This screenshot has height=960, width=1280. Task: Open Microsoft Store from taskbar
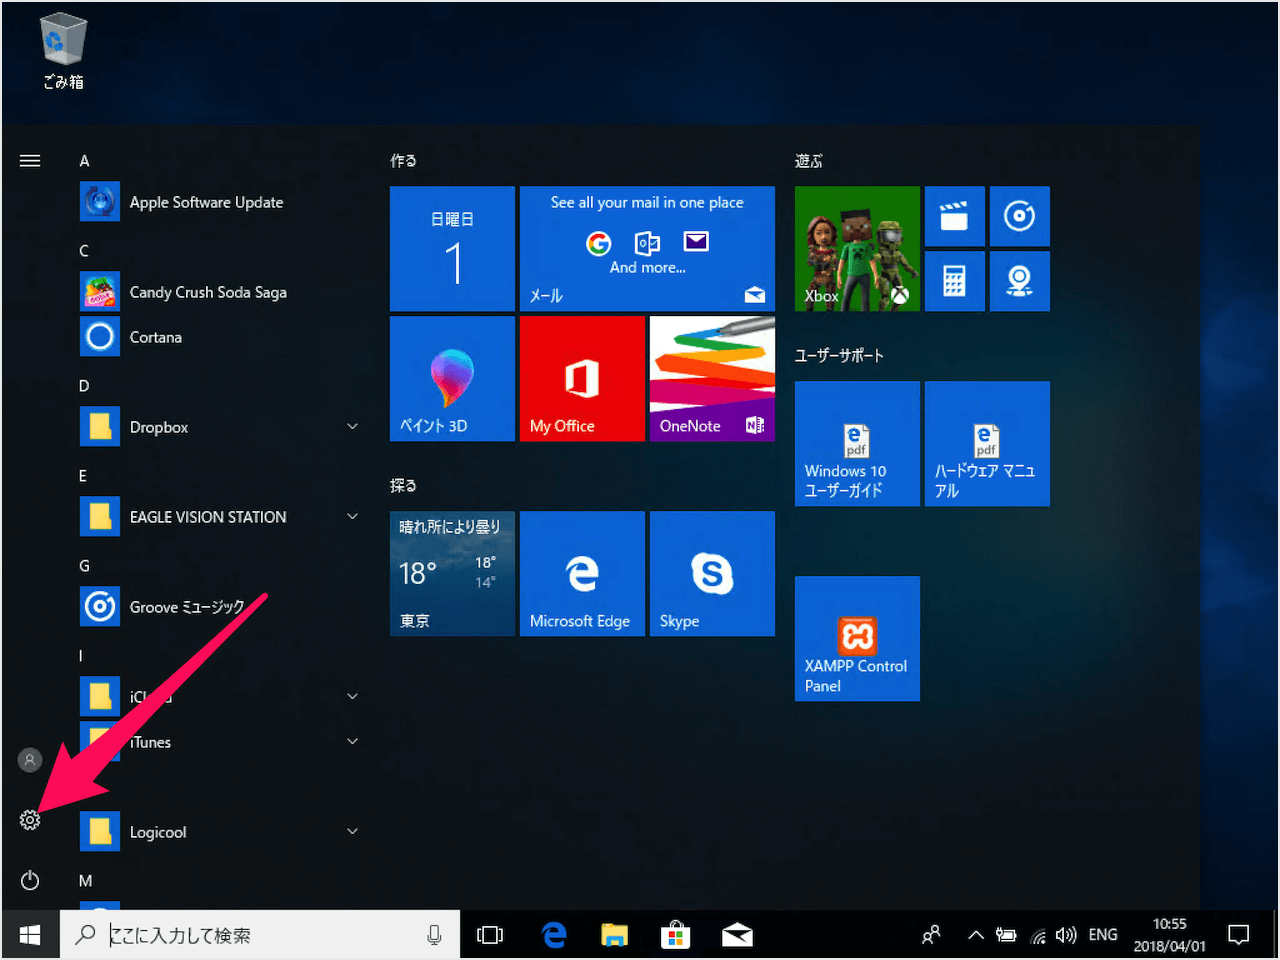pyautogui.click(x=675, y=935)
